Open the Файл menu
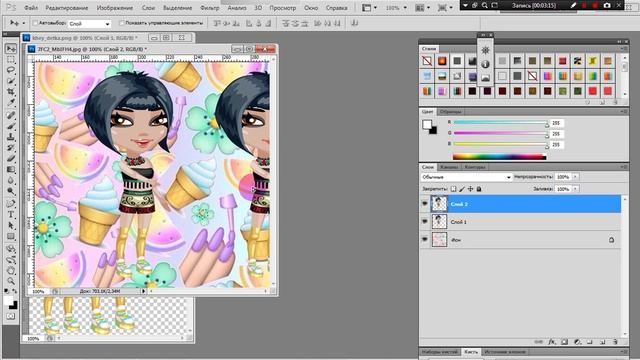640x360 pixels. click(x=31, y=8)
